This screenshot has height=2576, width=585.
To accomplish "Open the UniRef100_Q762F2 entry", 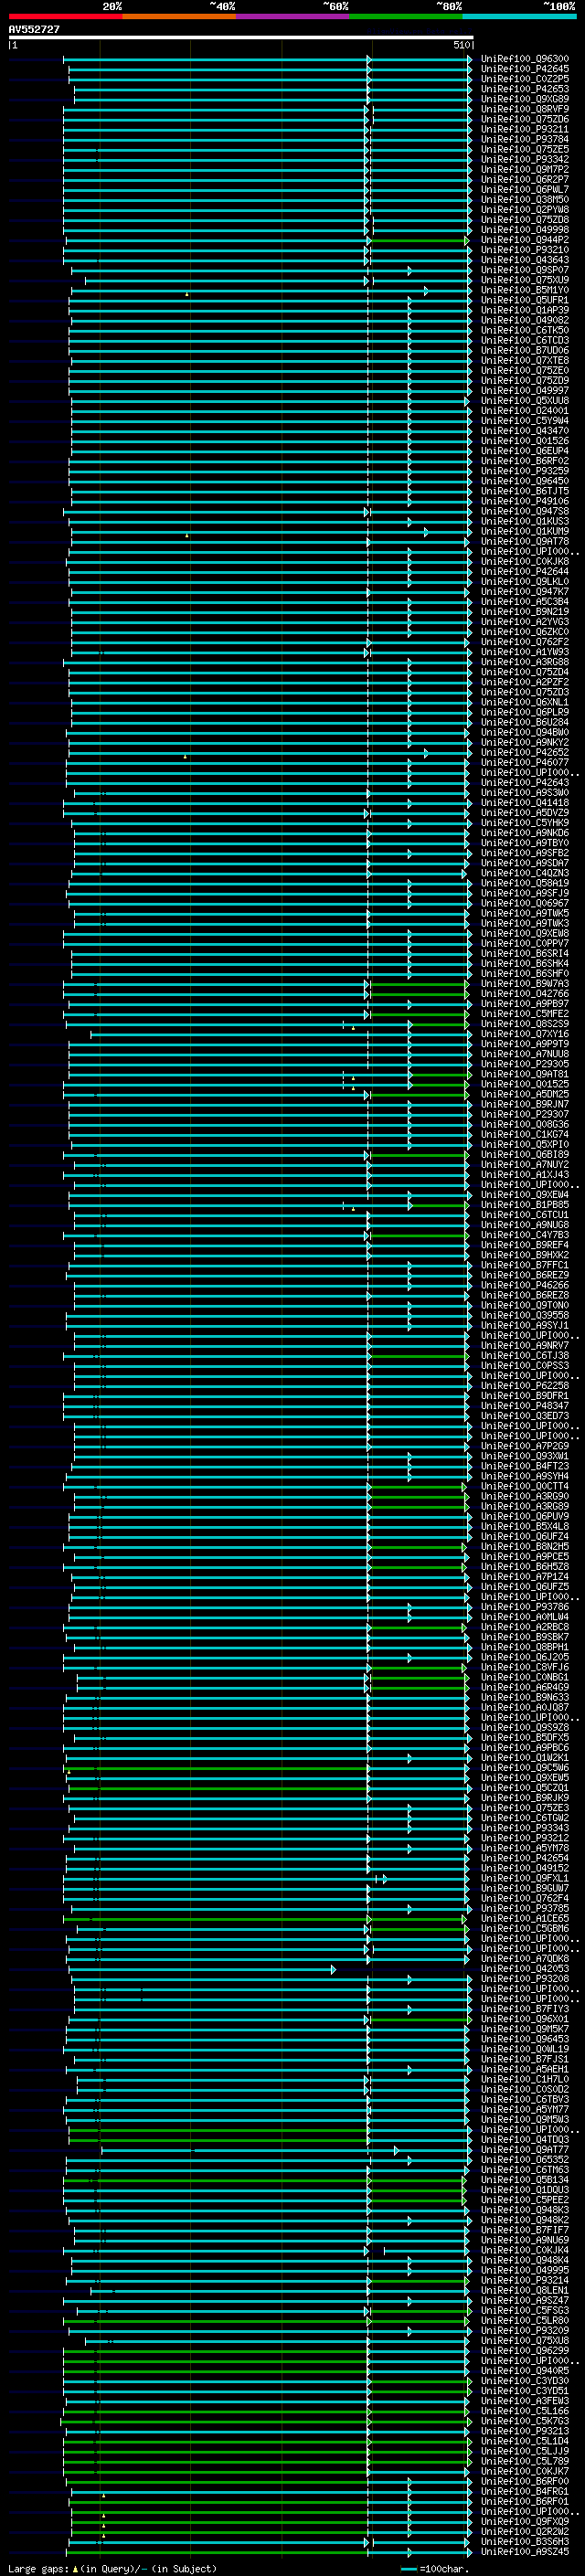I will [524, 642].
